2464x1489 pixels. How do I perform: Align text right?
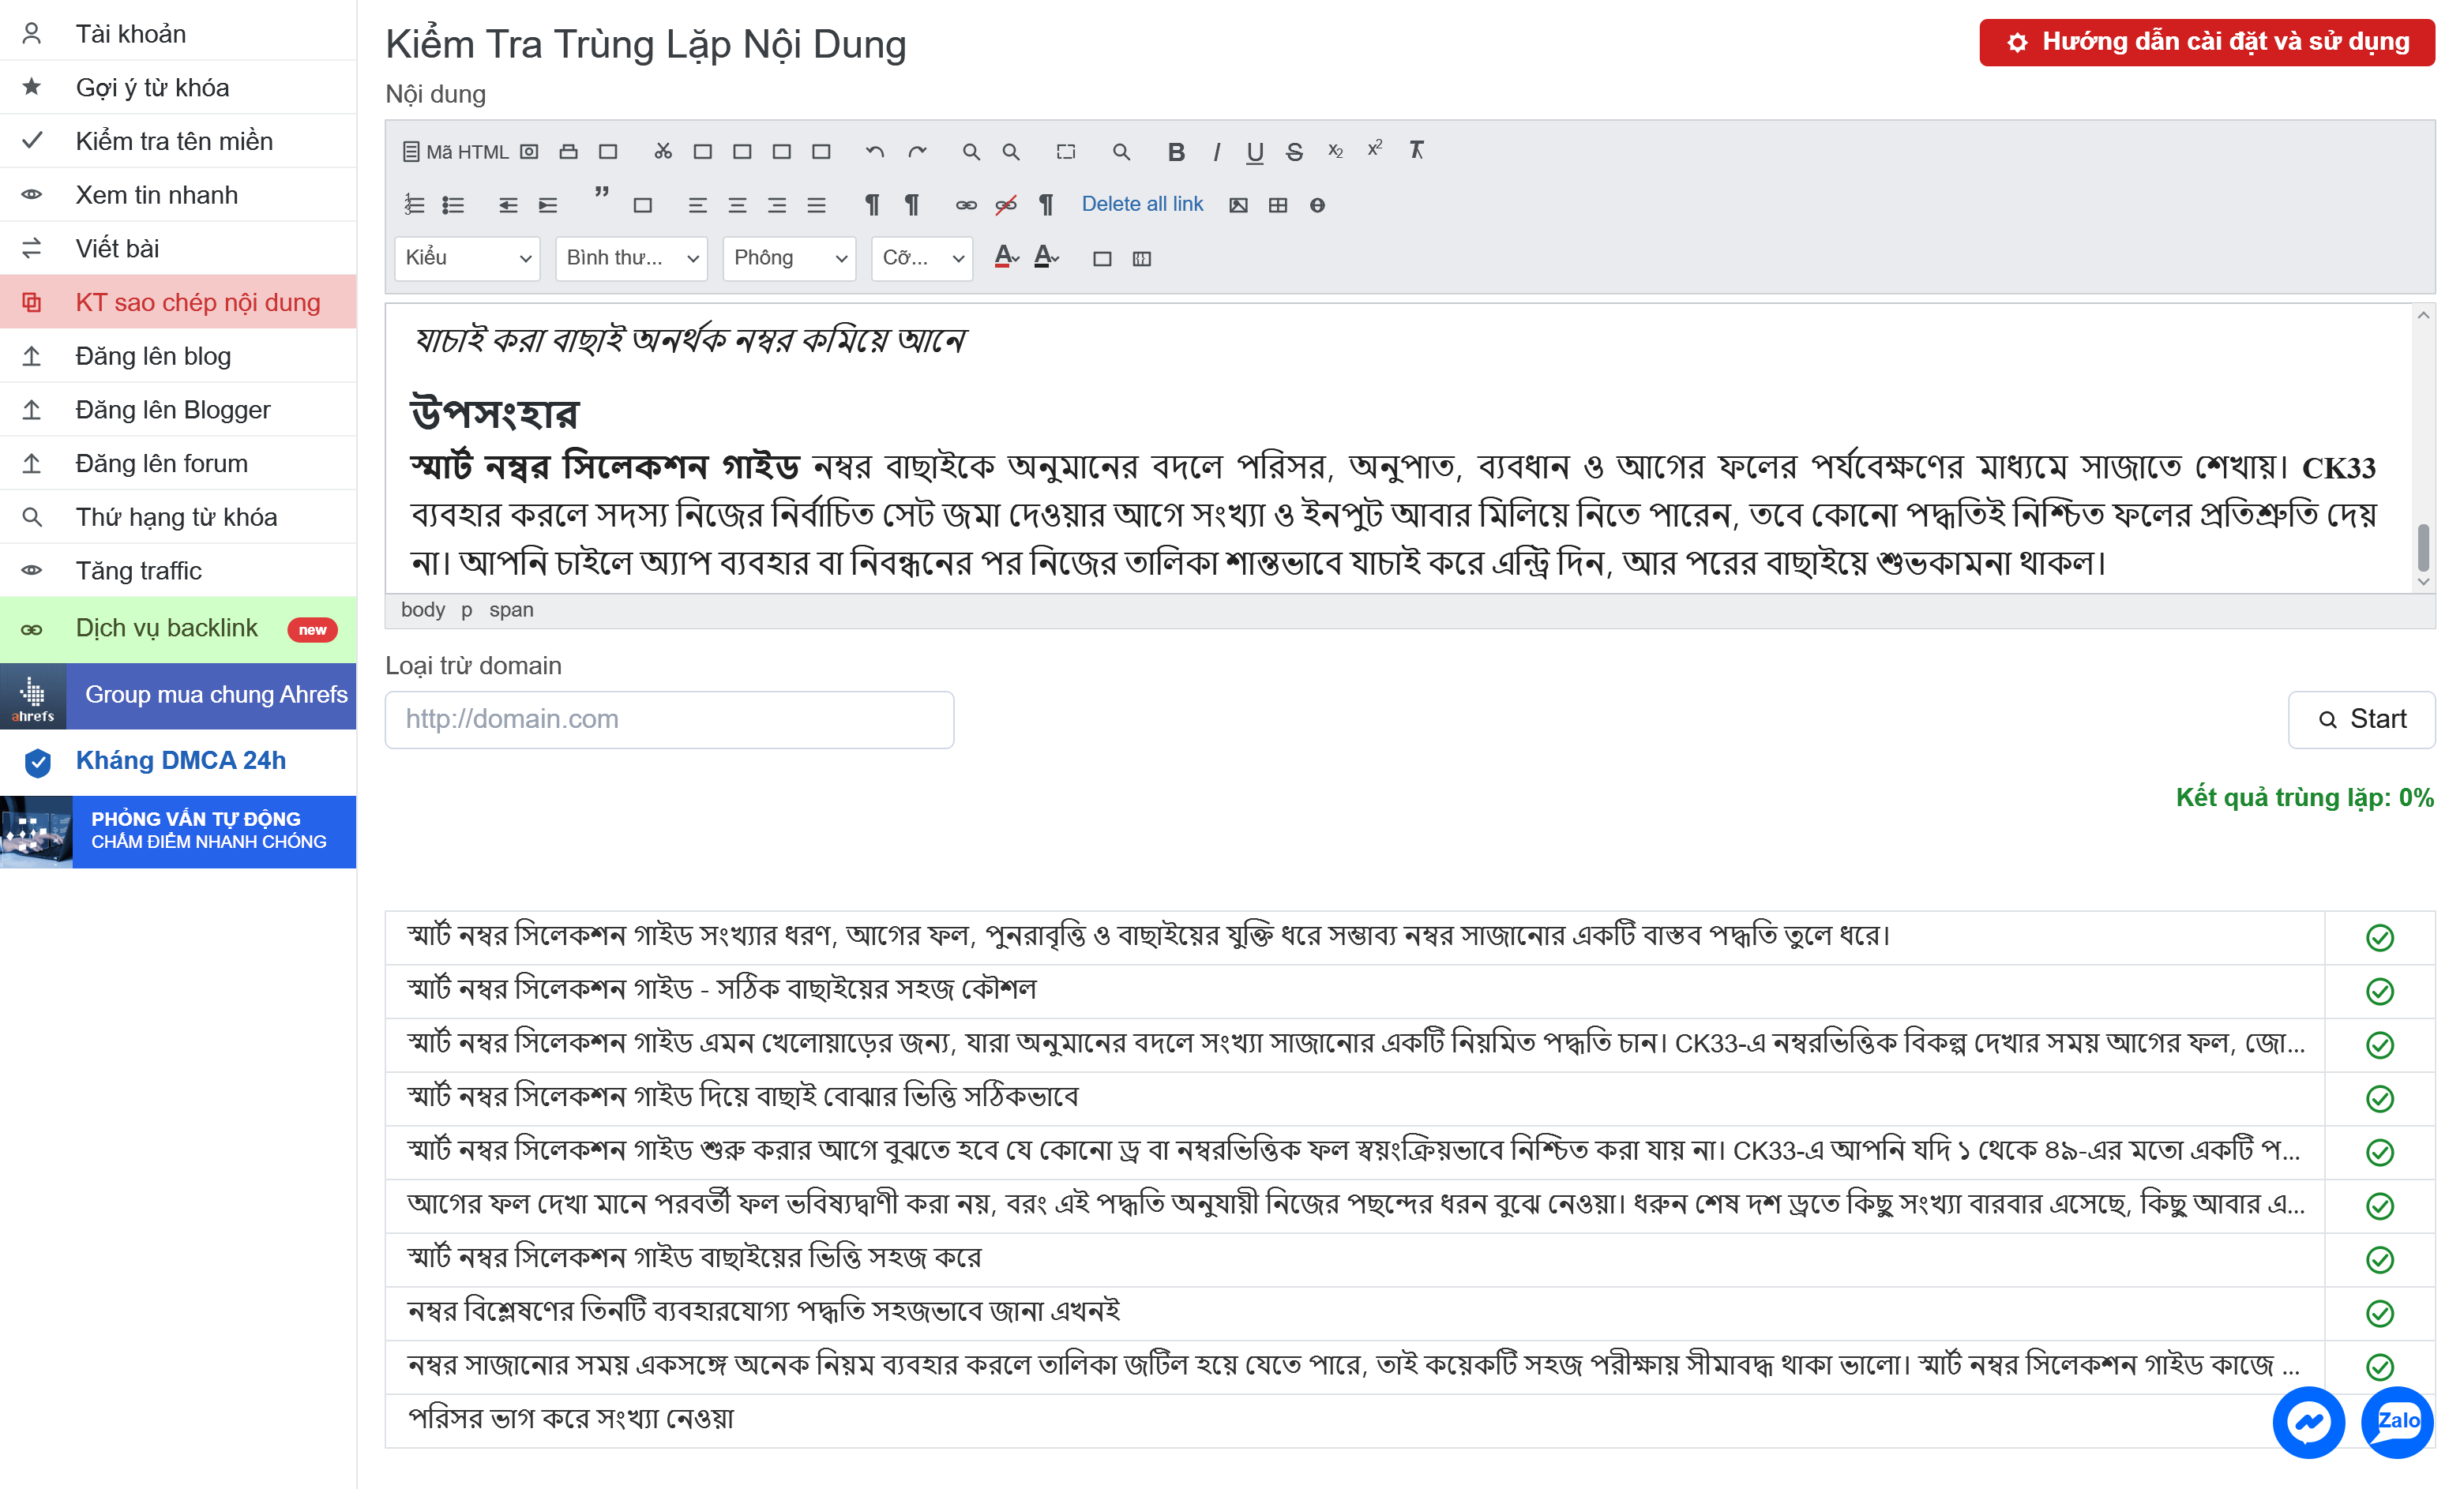tap(777, 205)
